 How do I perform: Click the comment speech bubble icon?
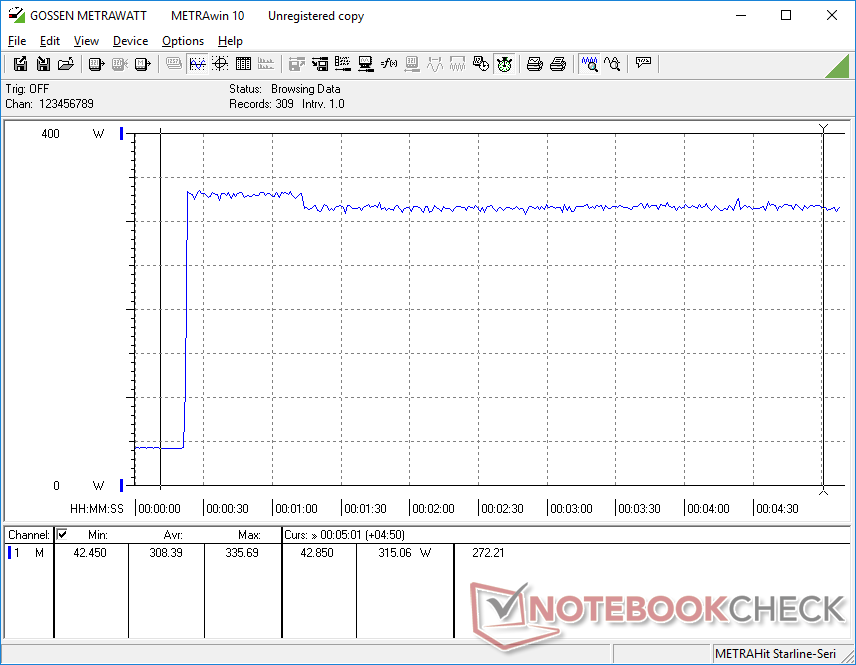tap(643, 63)
